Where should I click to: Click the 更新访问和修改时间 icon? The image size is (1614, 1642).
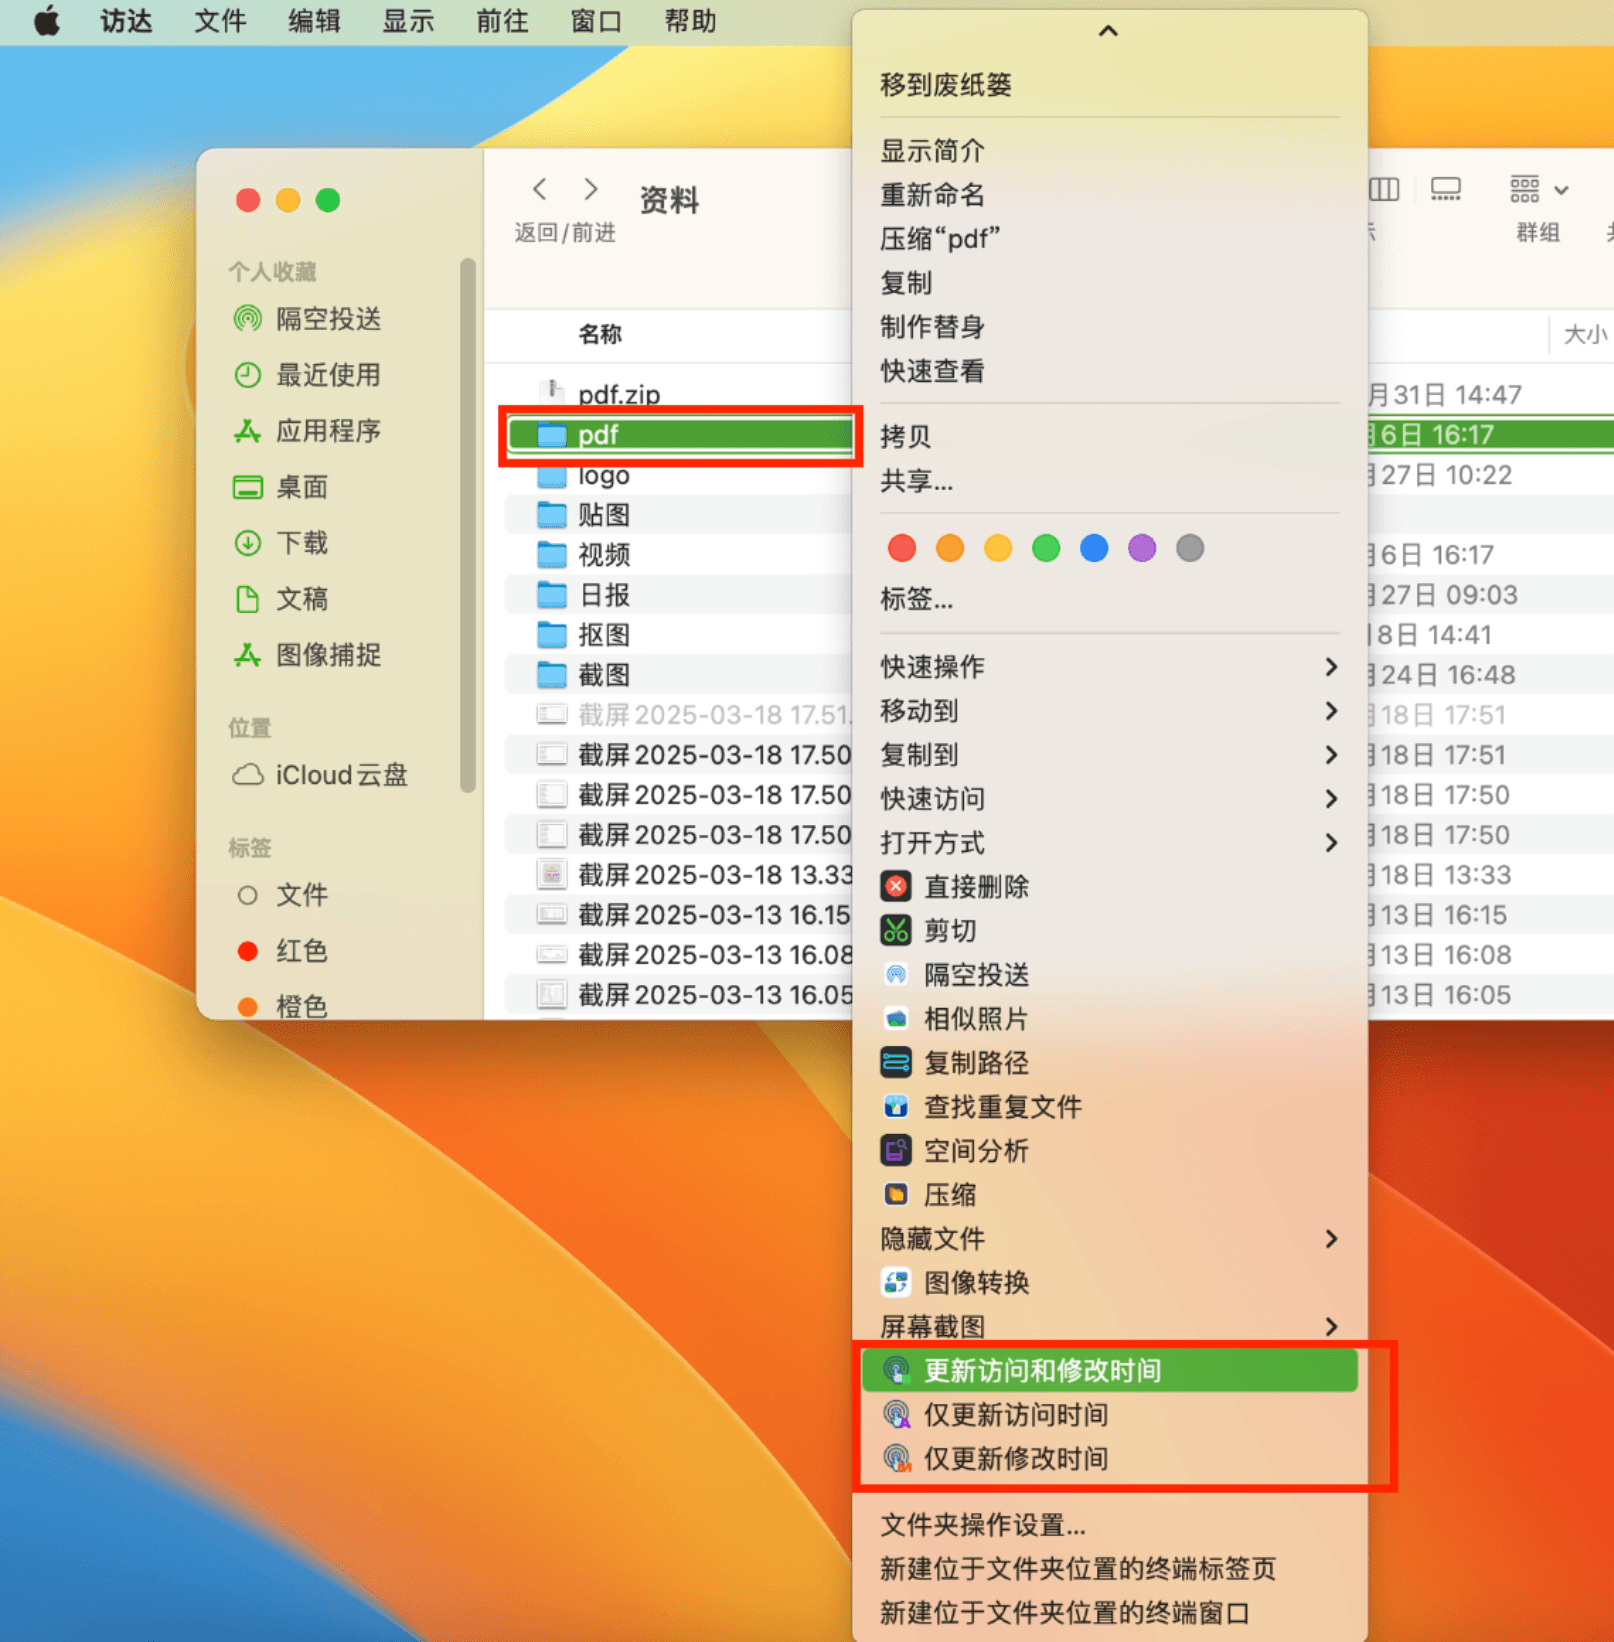point(896,1371)
